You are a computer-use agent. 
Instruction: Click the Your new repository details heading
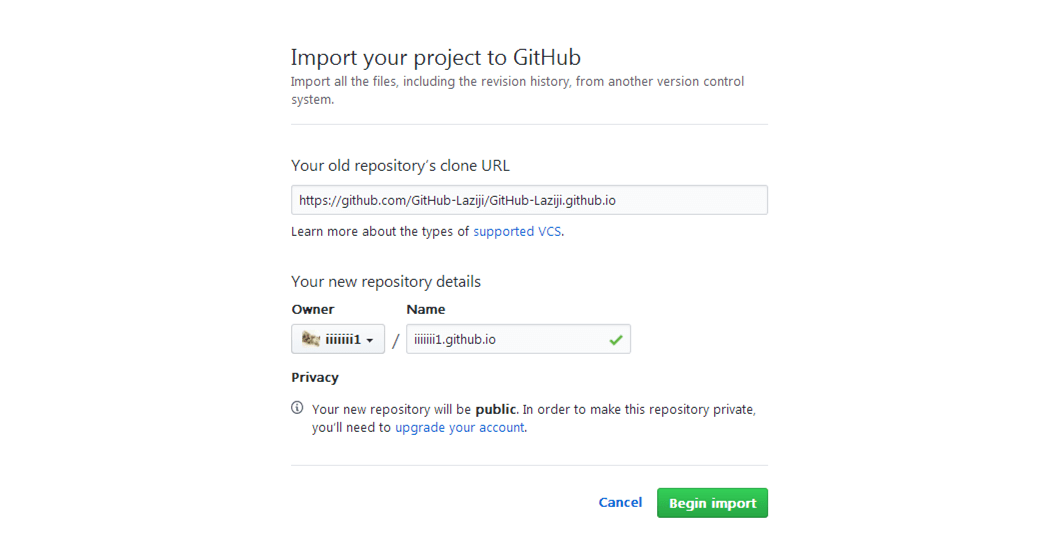[x=386, y=282]
